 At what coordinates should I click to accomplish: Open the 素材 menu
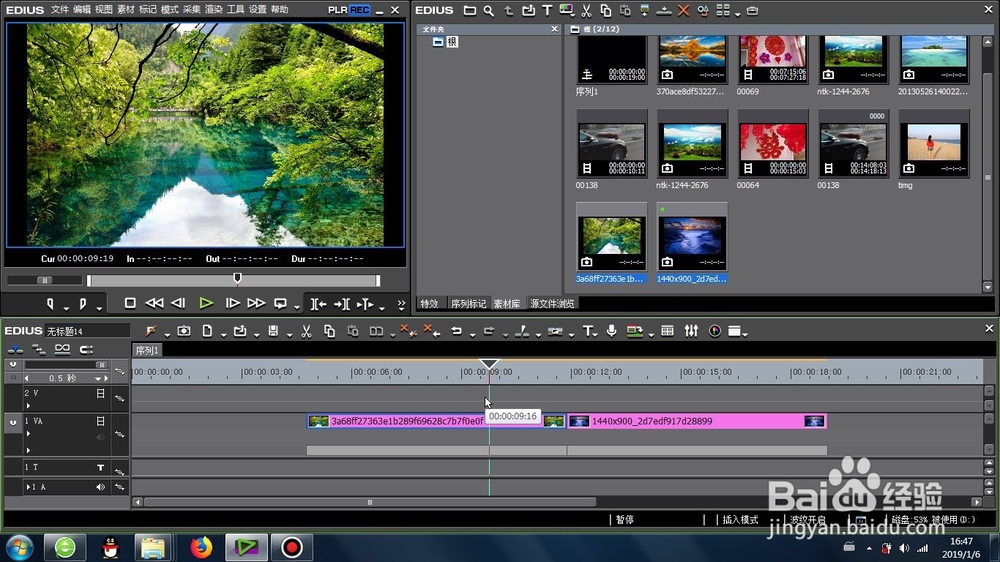tap(126, 10)
